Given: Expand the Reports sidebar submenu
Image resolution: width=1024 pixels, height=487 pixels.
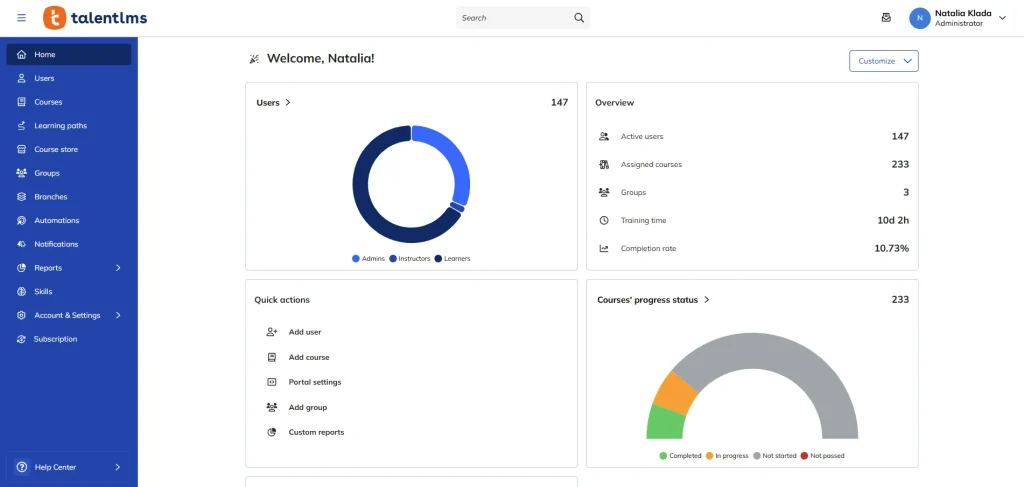Looking at the screenshot, I should coord(118,268).
